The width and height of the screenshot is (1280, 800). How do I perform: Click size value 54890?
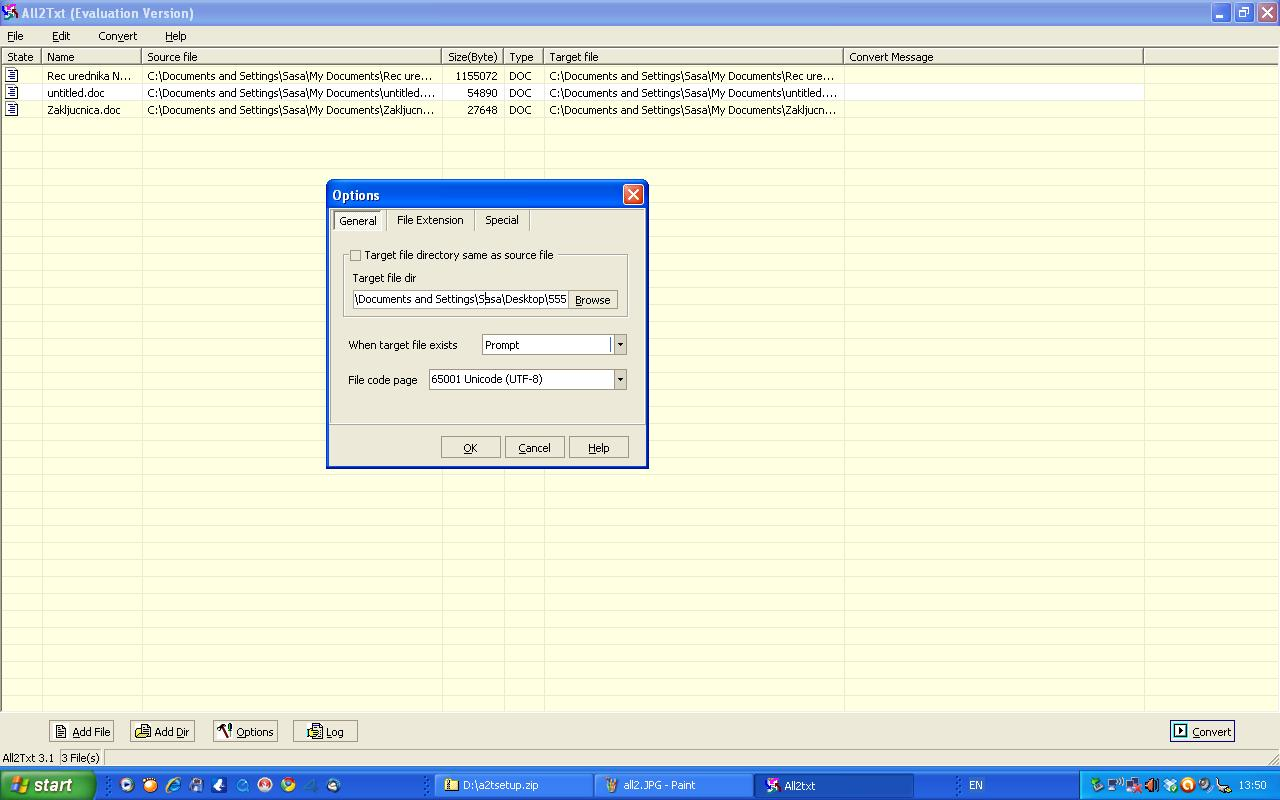[482, 93]
